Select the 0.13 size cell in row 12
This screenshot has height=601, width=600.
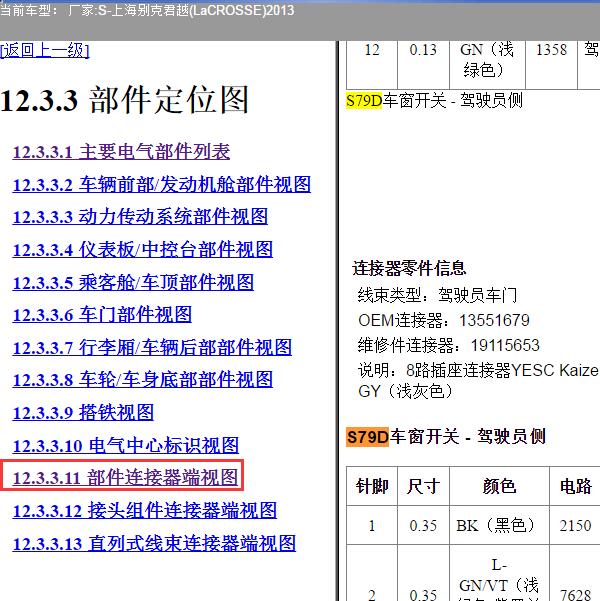click(423, 64)
